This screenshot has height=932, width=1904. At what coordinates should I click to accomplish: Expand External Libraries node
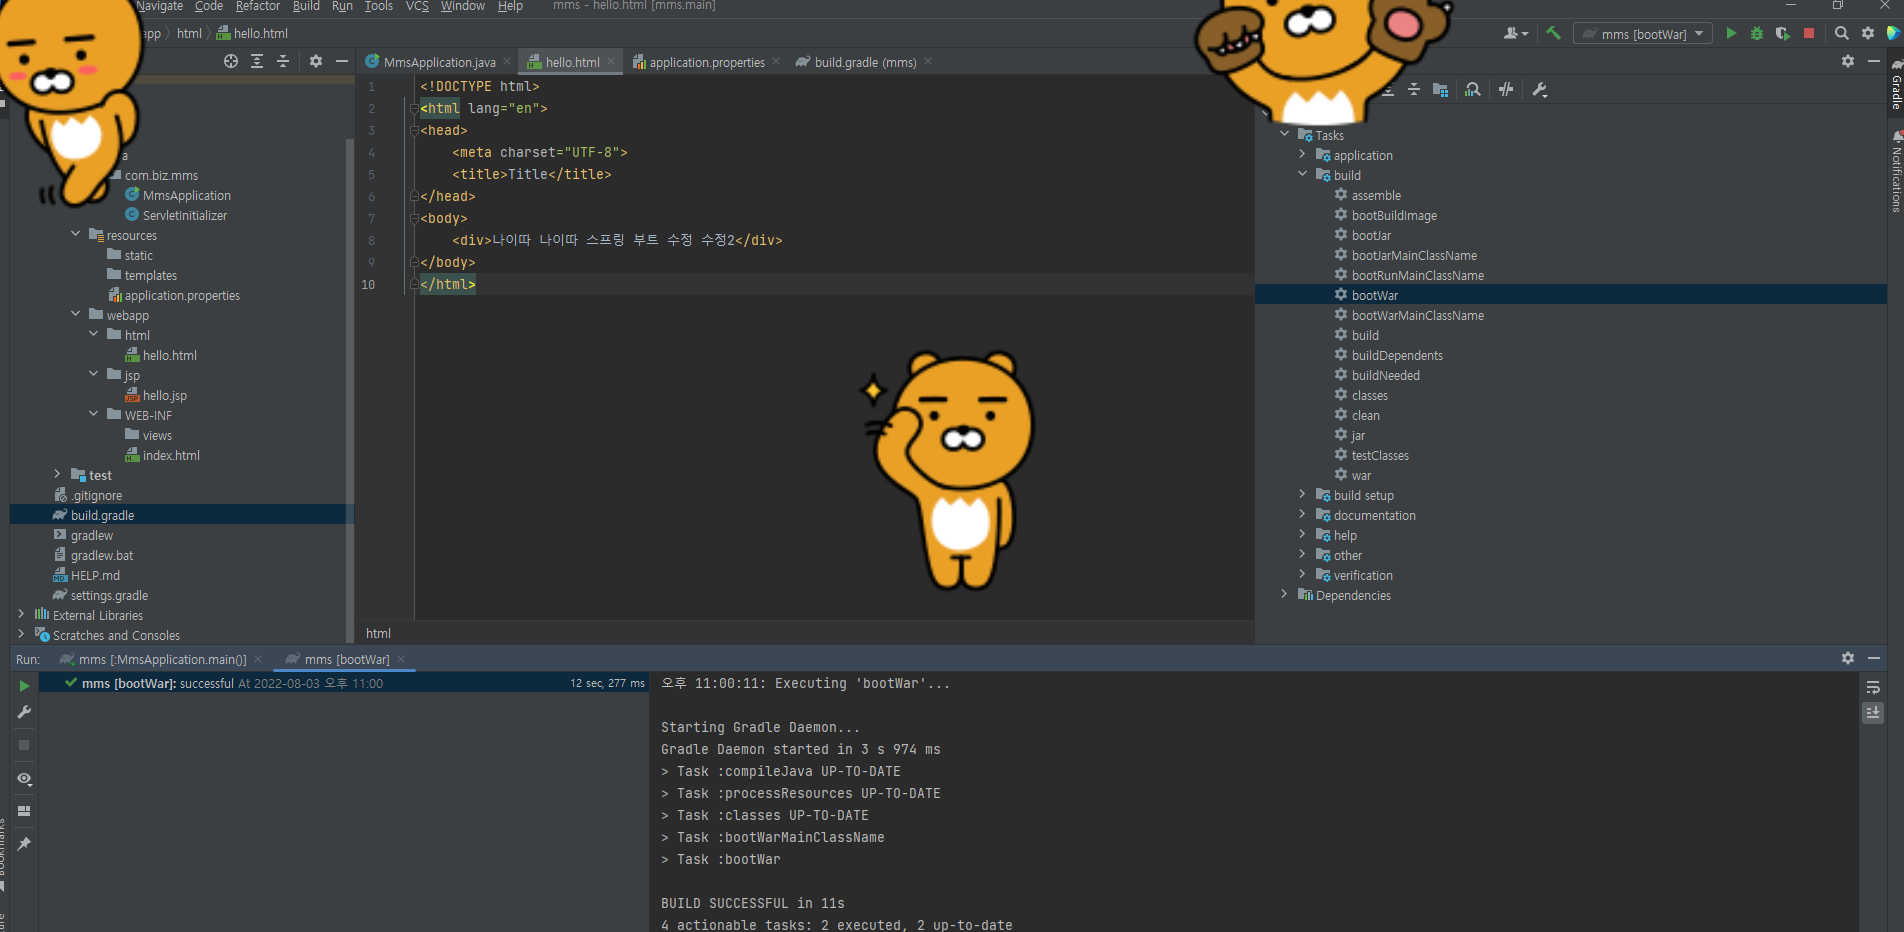[21, 614]
